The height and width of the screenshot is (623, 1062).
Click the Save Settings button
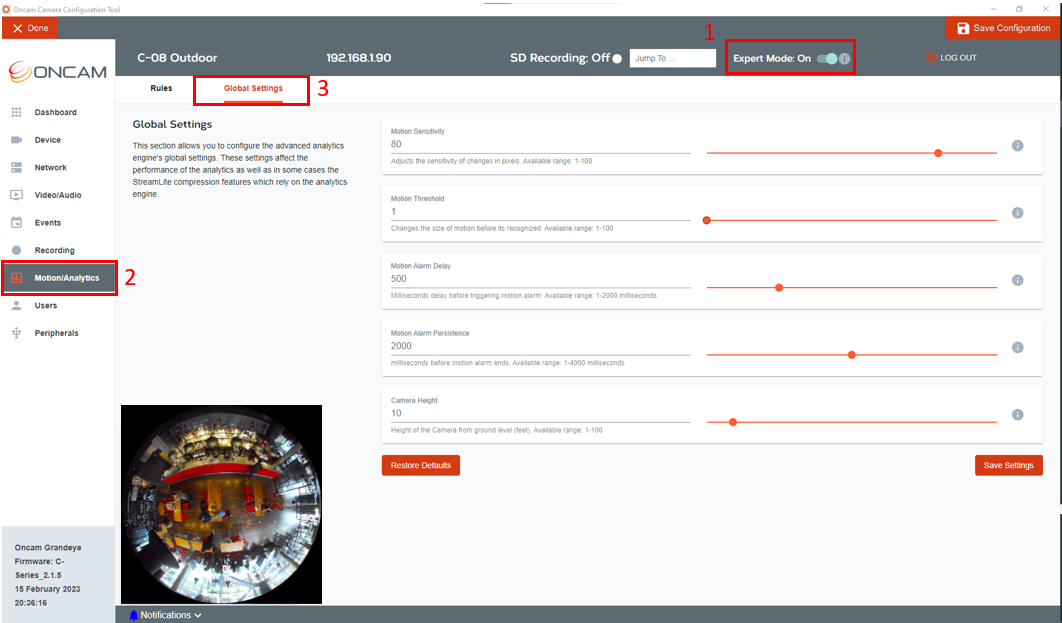[1008, 465]
